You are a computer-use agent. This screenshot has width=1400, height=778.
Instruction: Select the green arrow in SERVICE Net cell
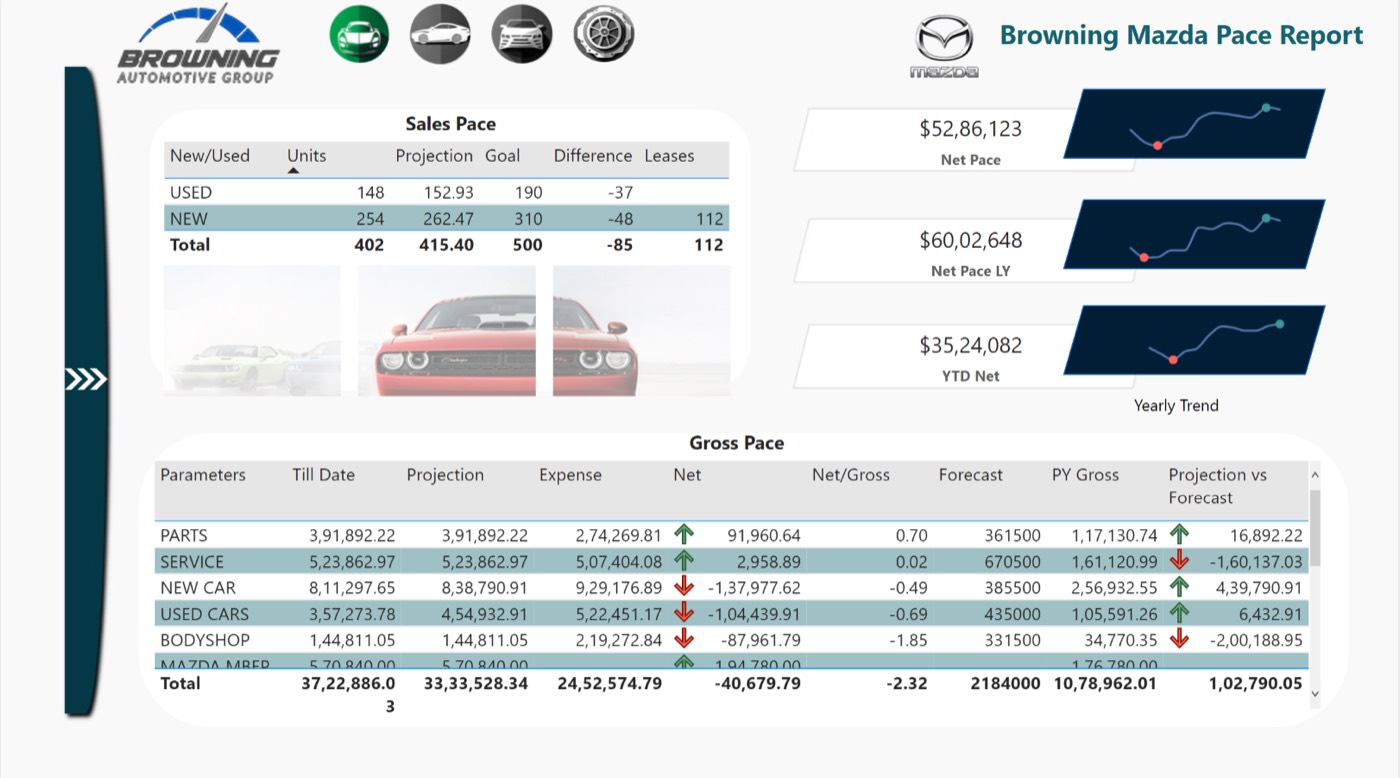685,561
